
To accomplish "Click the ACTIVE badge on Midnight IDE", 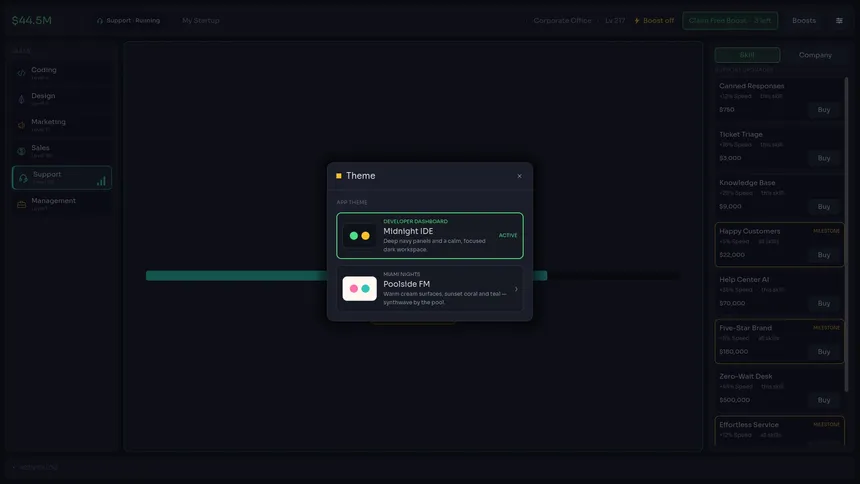I will click(508, 235).
